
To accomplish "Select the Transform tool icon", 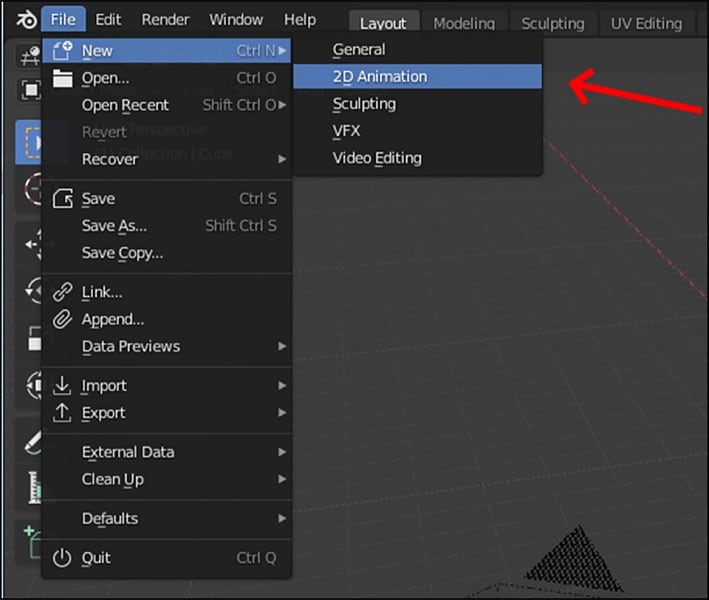I will 34,385.
